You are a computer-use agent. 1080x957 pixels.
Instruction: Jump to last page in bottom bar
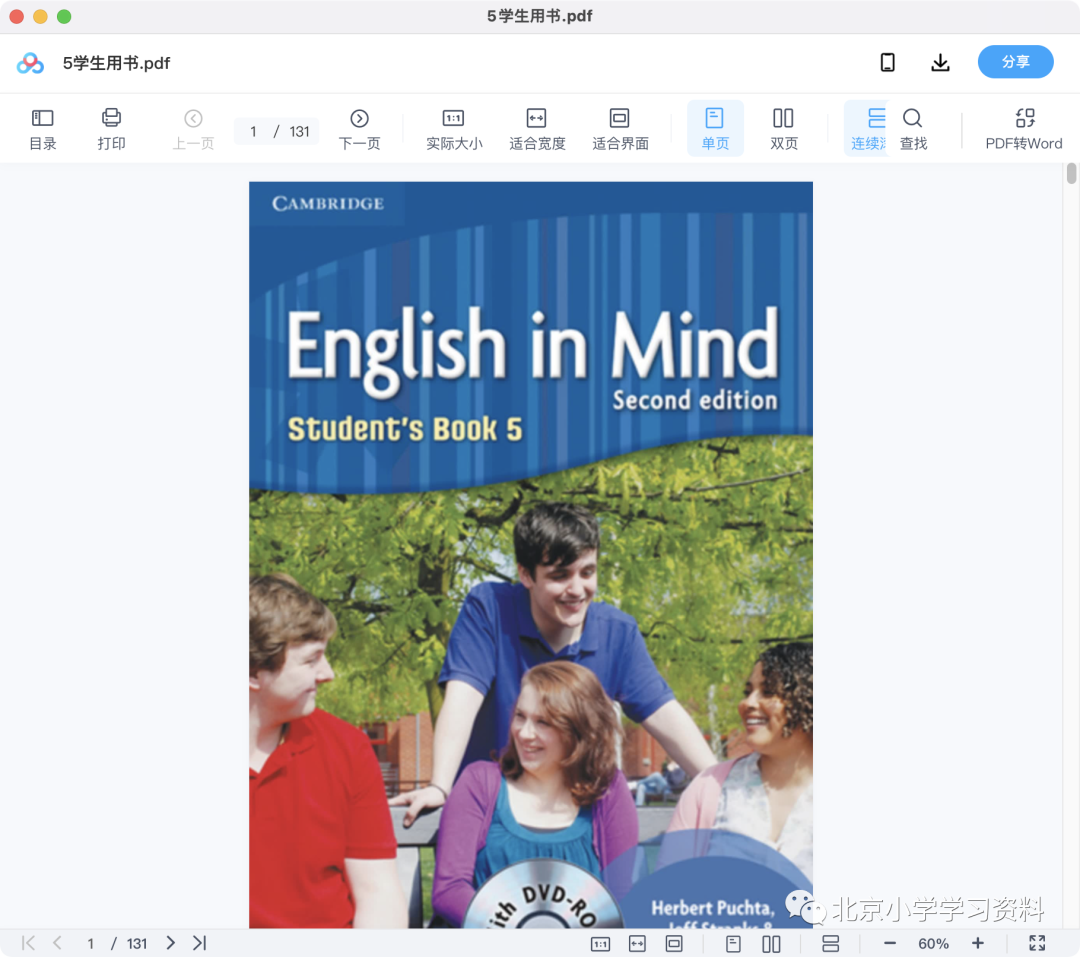[200, 943]
